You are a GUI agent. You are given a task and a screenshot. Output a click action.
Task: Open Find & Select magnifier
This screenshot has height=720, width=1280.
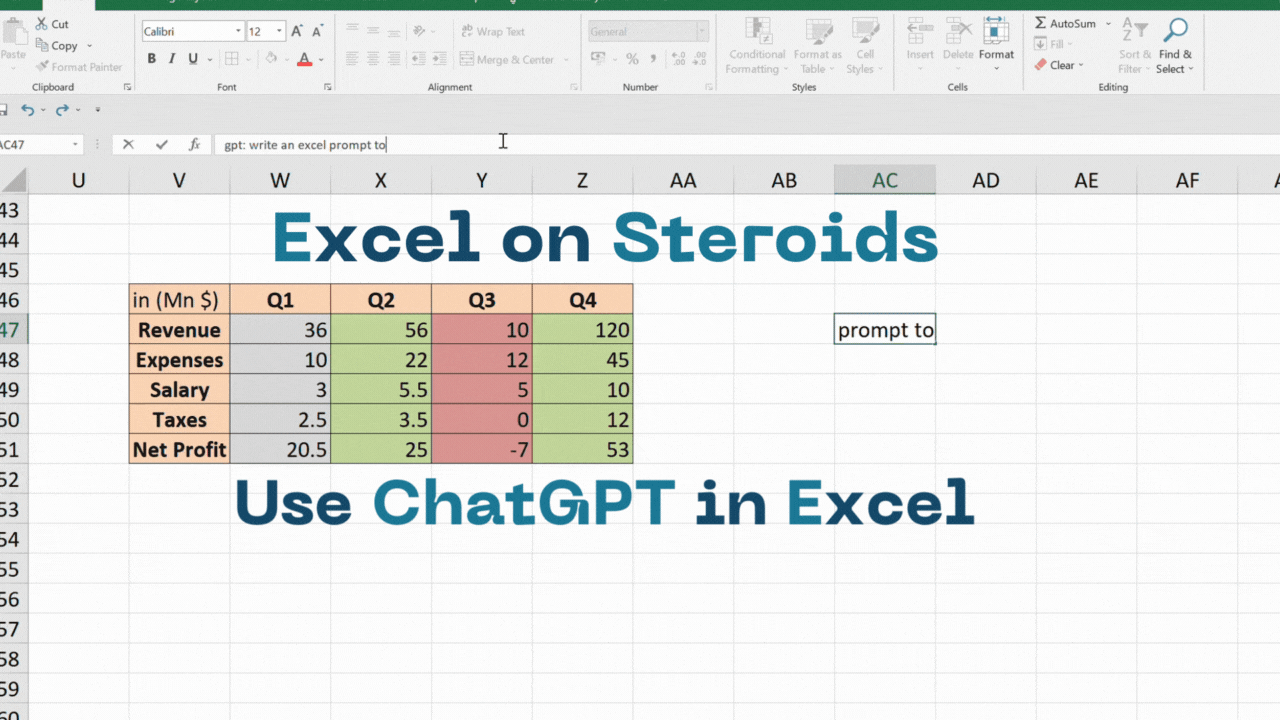pos(1175,46)
